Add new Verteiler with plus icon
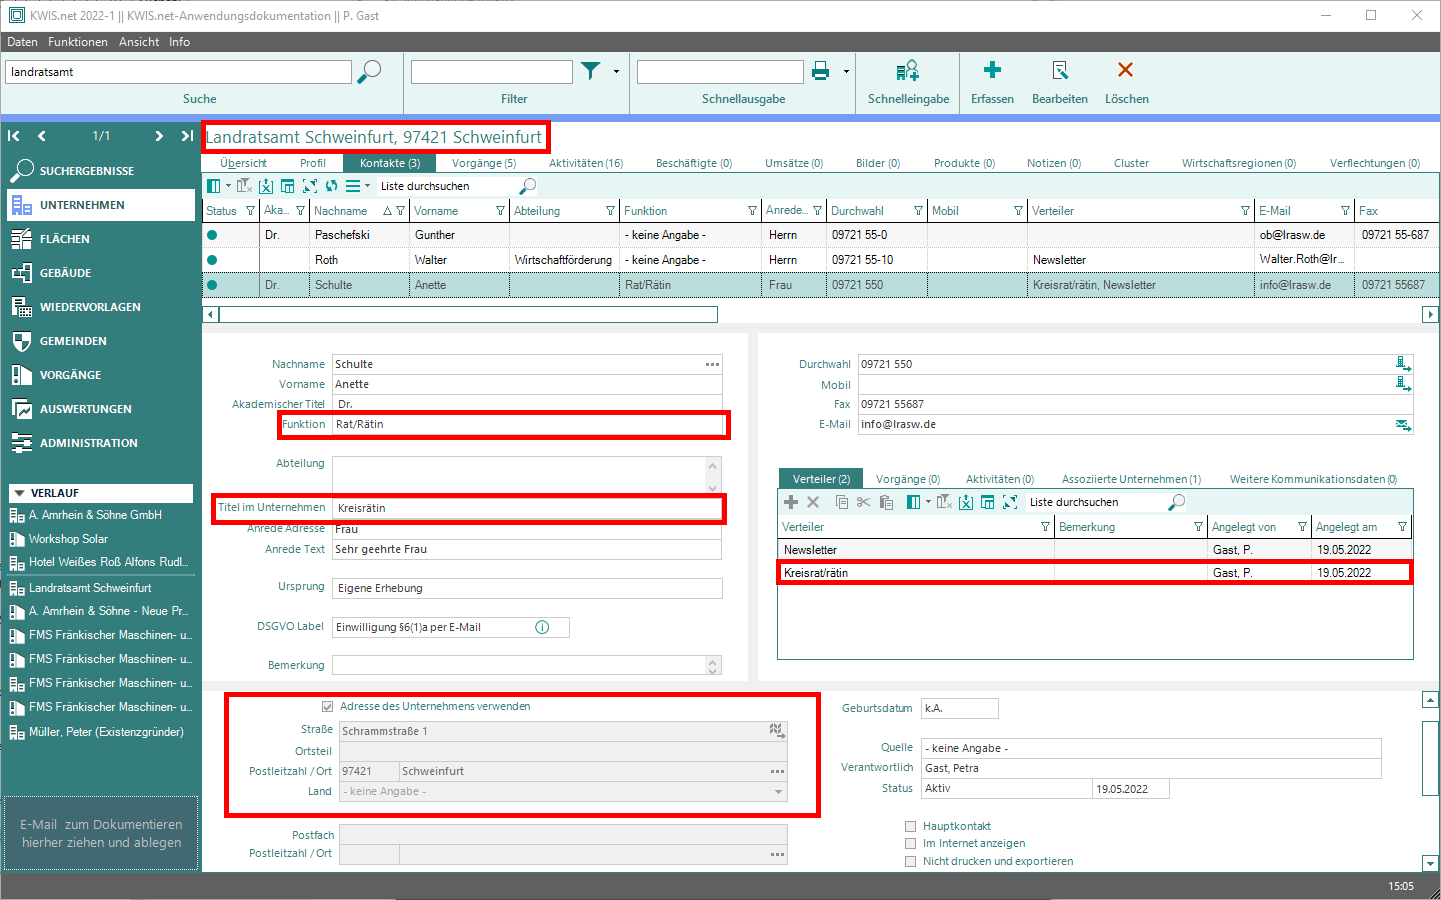This screenshot has width=1441, height=900. (791, 502)
